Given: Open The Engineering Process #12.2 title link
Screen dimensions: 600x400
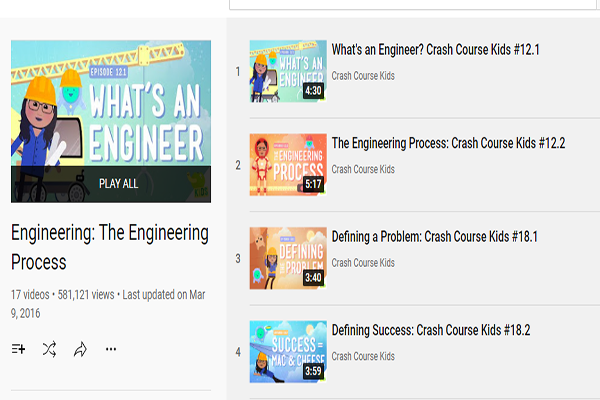Looking at the screenshot, I should click(x=448, y=143).
